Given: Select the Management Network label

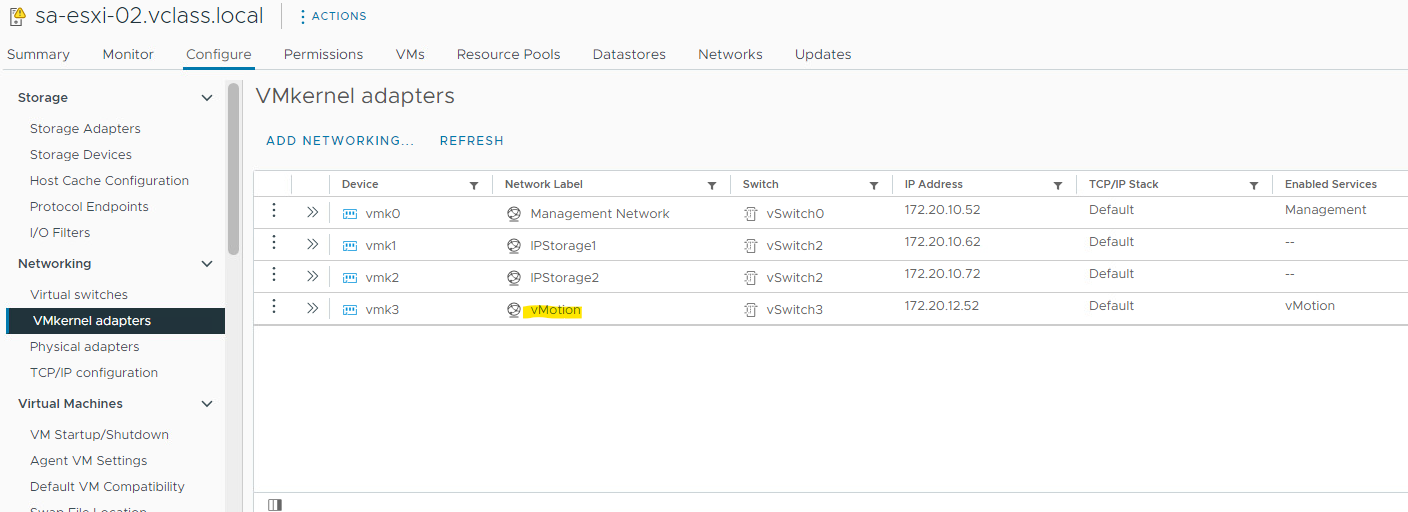Looking at the screenshot, I should click(600, 214).
